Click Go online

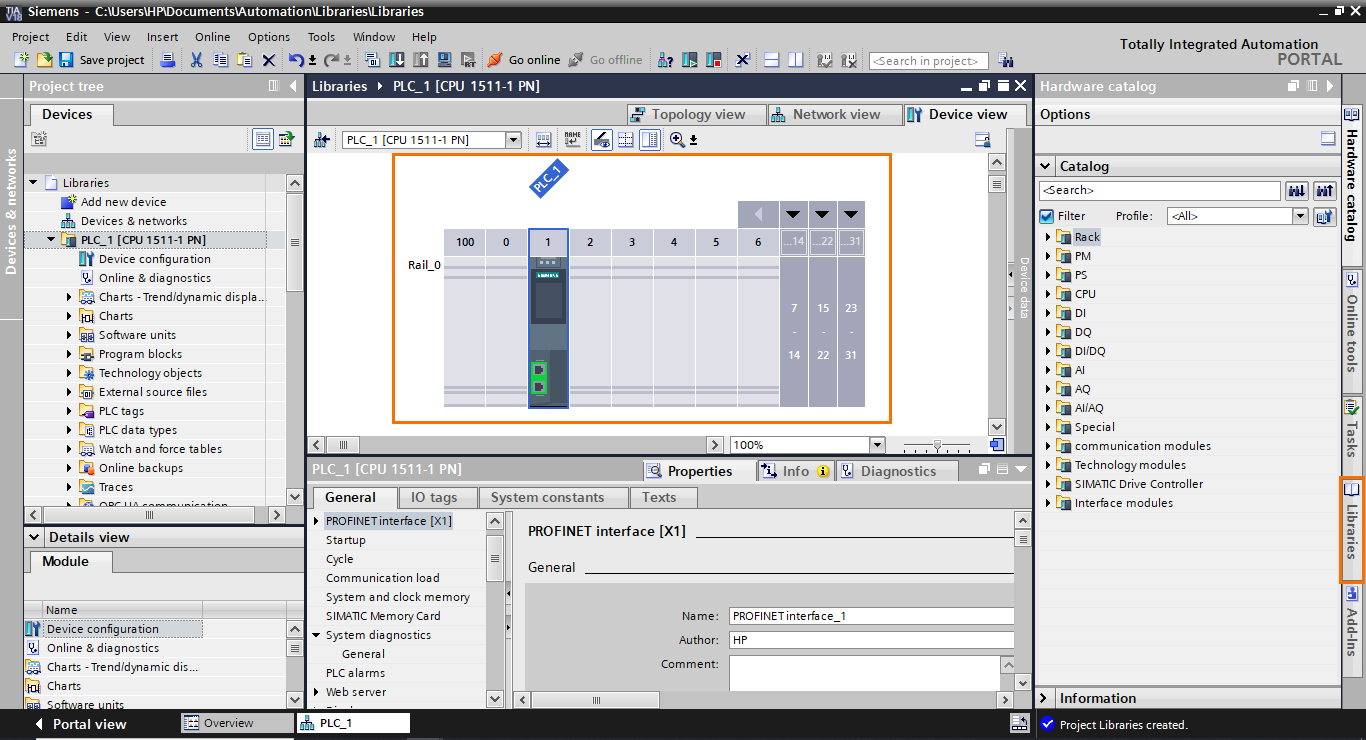pyautogui.click(x=524, y=60)
